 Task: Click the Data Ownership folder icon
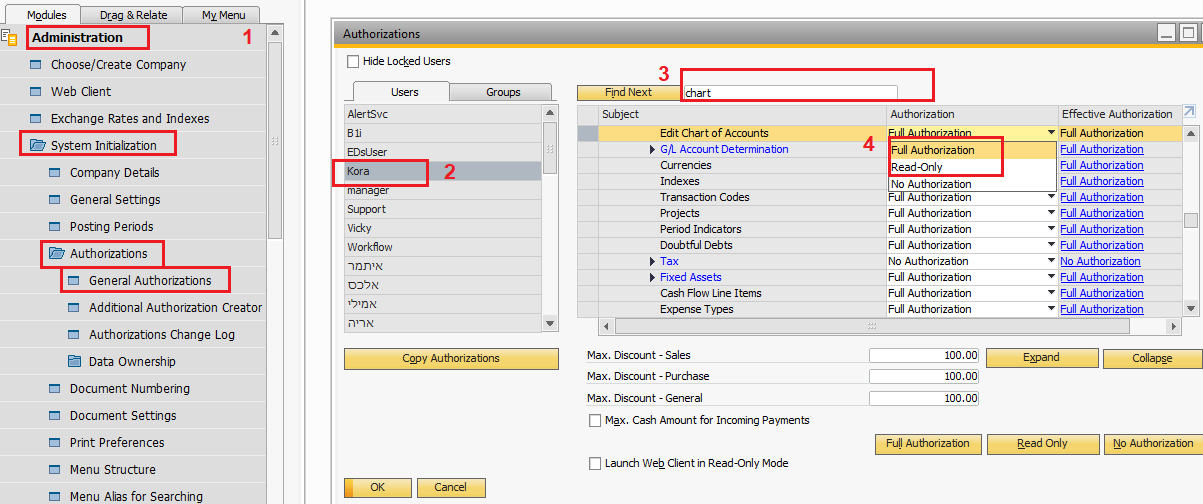point(75,362)
